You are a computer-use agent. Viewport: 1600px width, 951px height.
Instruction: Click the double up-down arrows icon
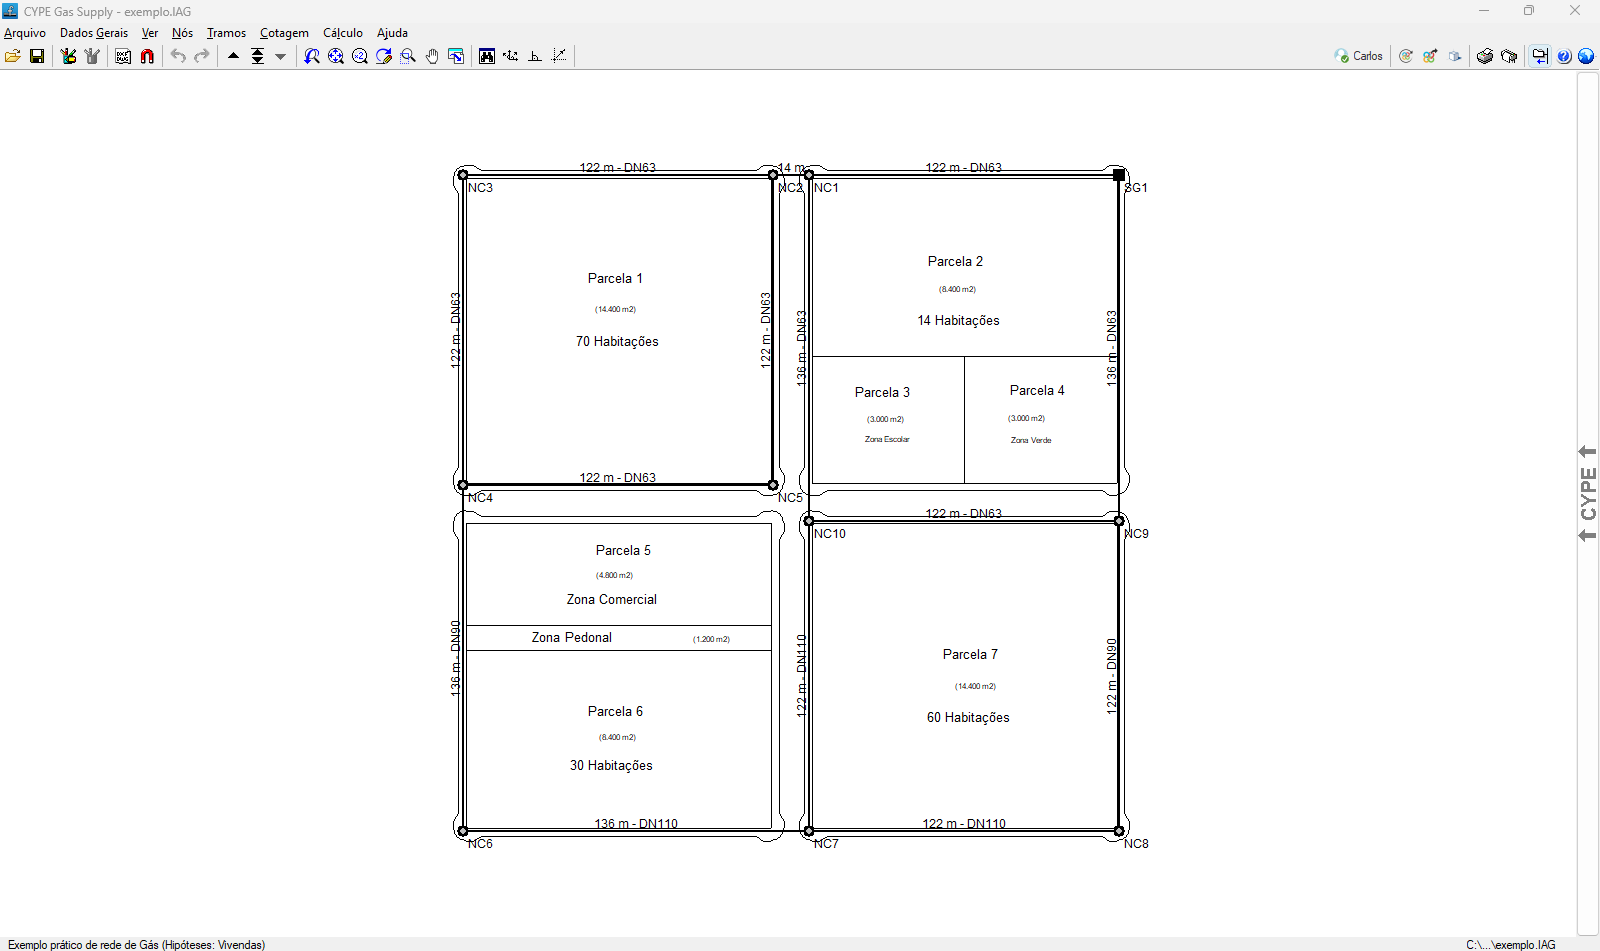click(257, 56)
